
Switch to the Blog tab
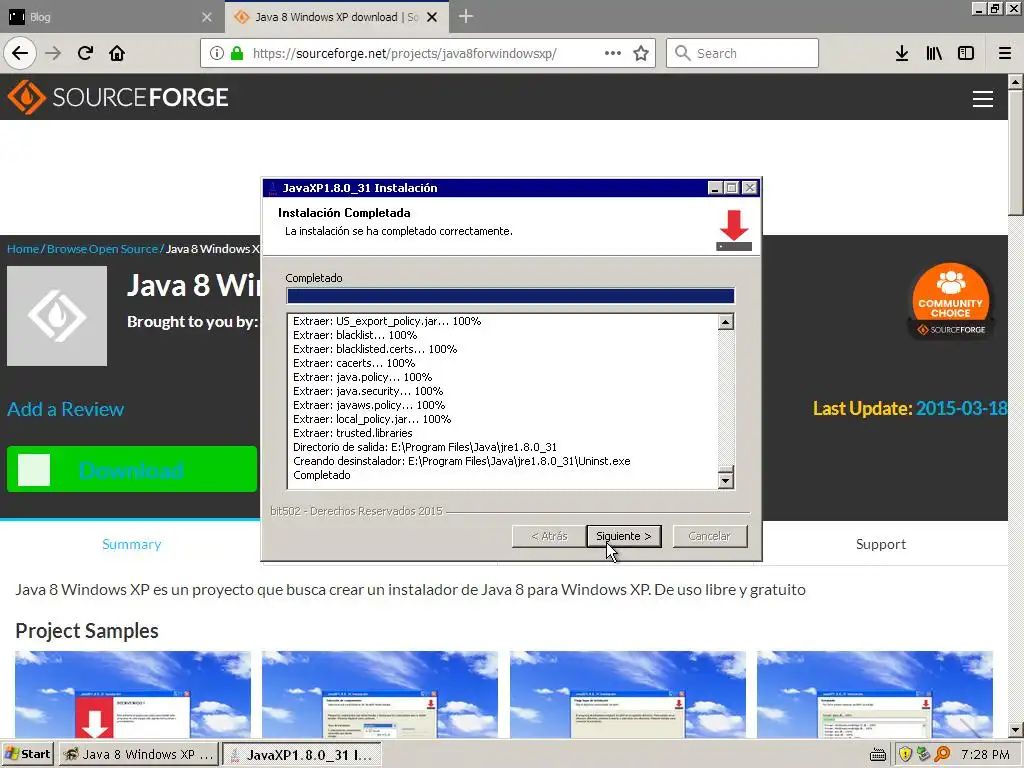pos(112,17)
